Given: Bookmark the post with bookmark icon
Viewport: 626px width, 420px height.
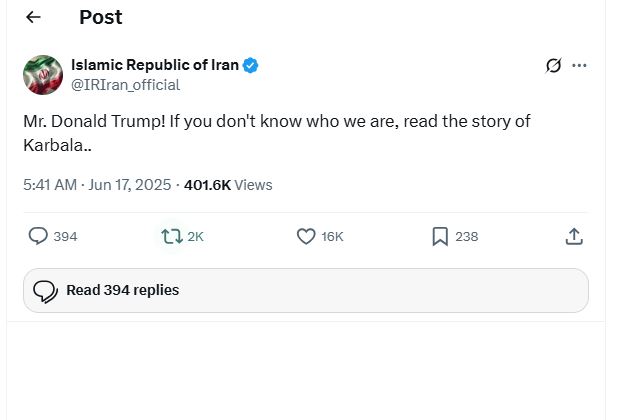Looking at the screenshot, I should click(x=440, y=236).
